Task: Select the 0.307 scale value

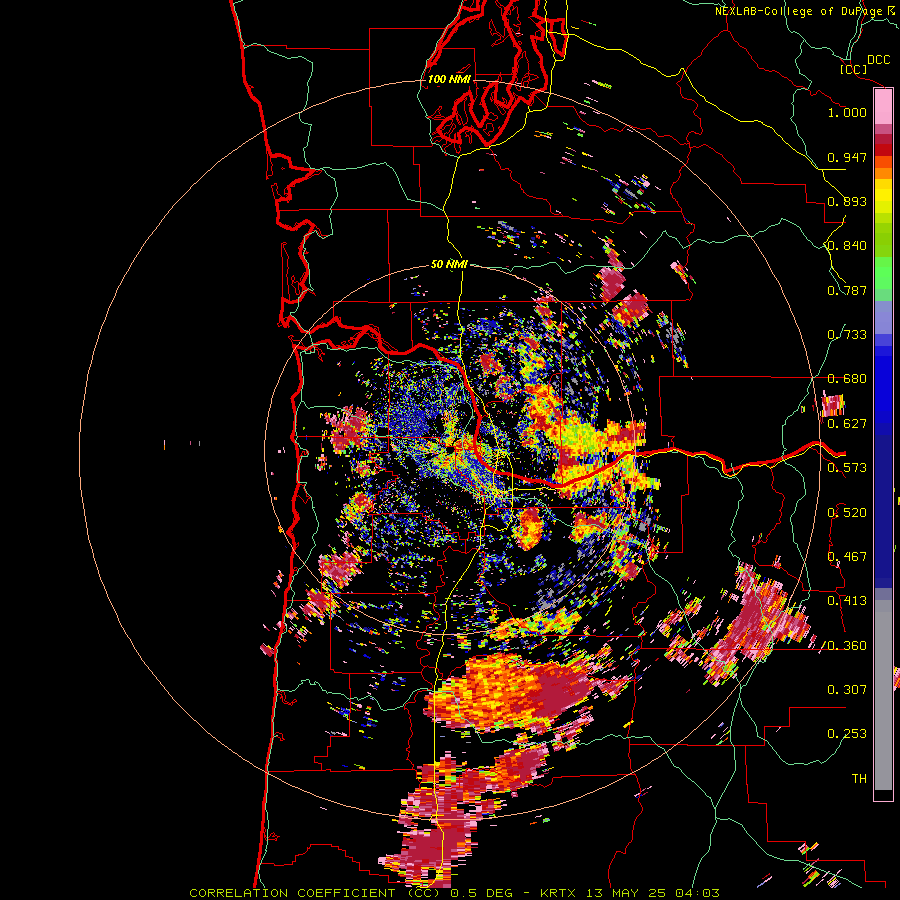Action: (x=847, y=690)
